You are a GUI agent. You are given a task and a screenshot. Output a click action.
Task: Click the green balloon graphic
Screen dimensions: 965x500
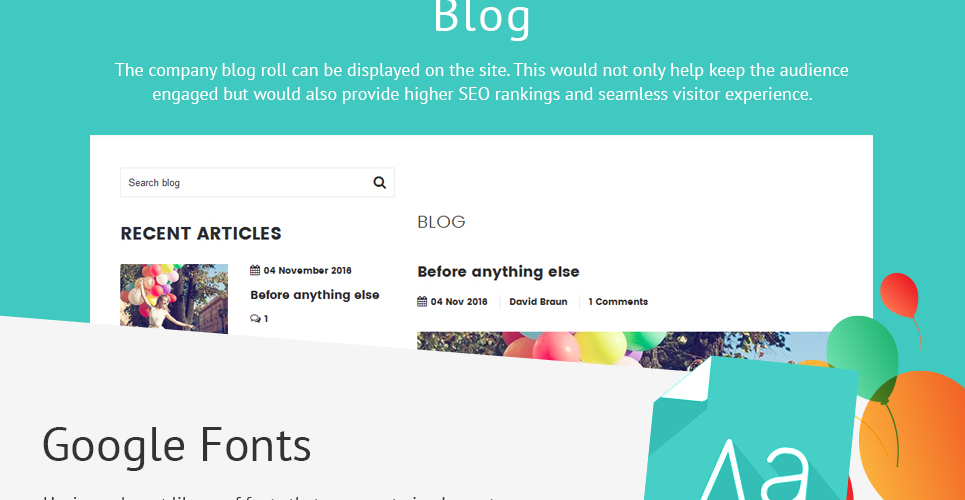(862, 354)
